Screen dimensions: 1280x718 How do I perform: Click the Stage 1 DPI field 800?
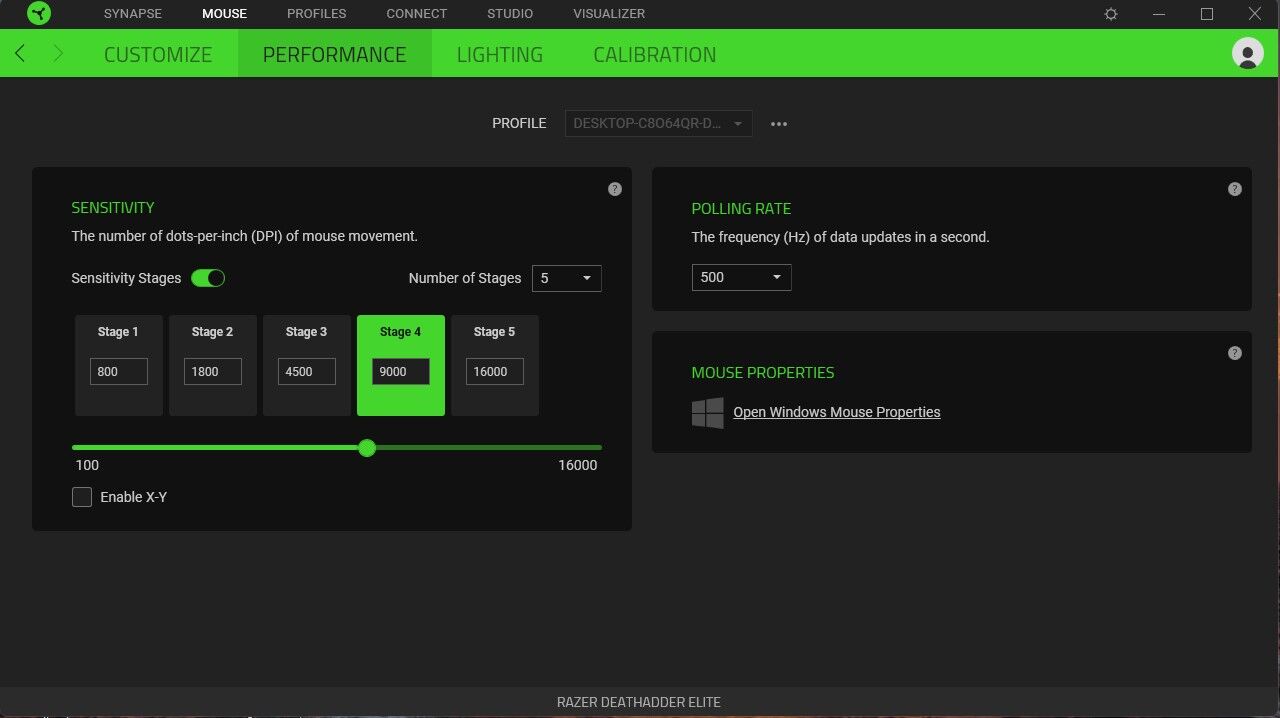click(119, 371)
